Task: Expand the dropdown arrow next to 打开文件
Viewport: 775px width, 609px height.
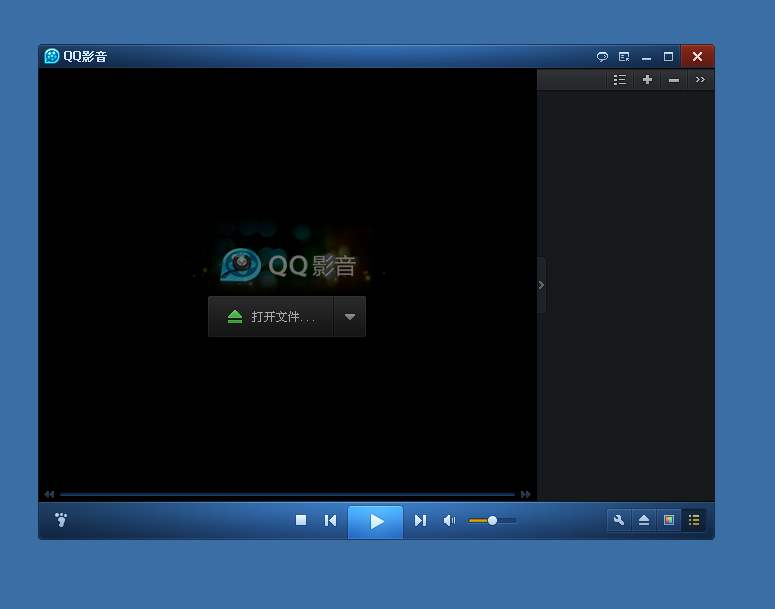Action: 349,317
